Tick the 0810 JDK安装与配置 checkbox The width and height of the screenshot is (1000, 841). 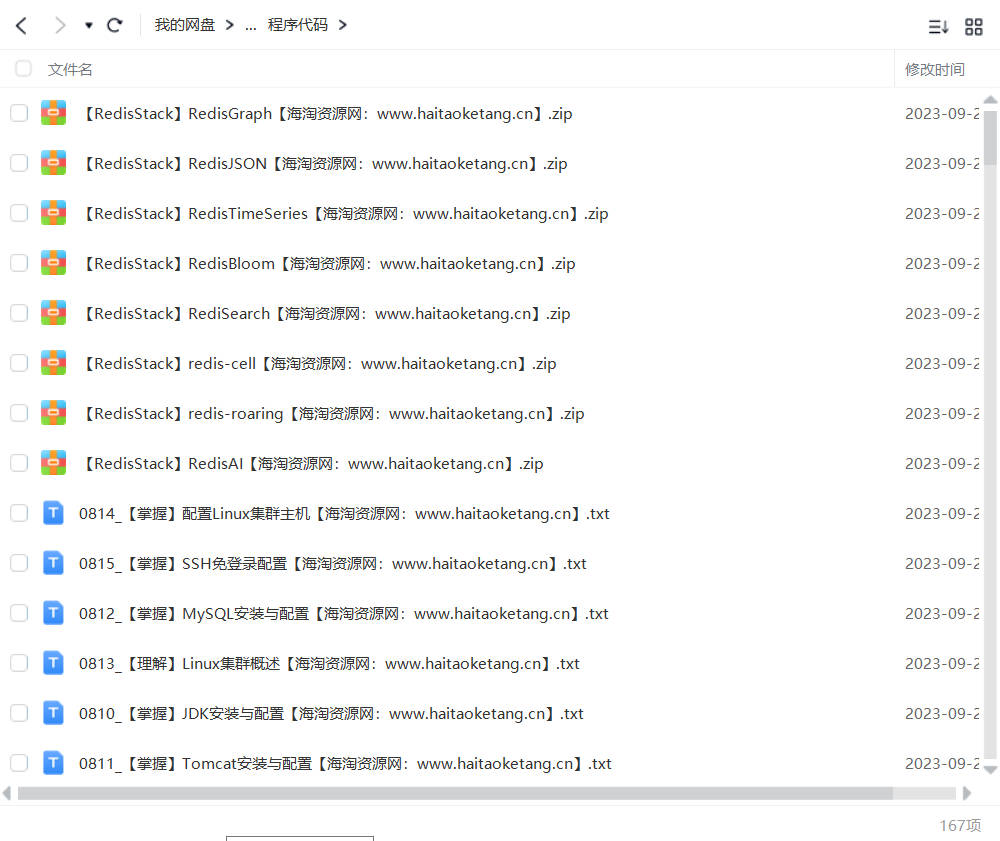(x=19, y=713)
